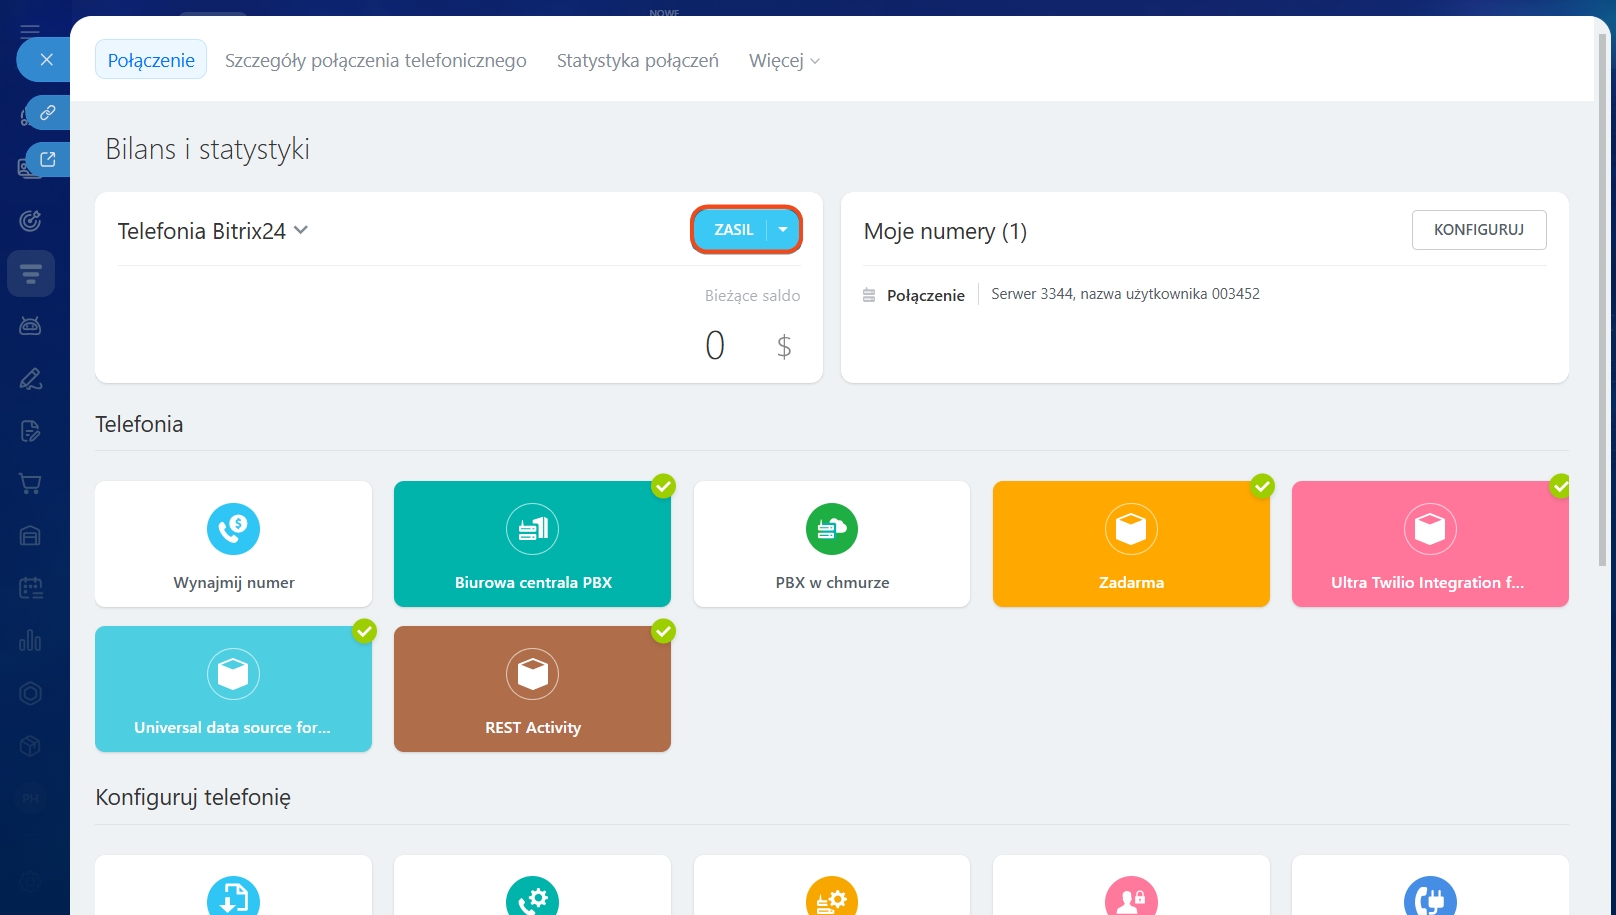
Task: Click green checkmark on Zadarma tile
Action: pyautogui.click(x=1262, y=486)
